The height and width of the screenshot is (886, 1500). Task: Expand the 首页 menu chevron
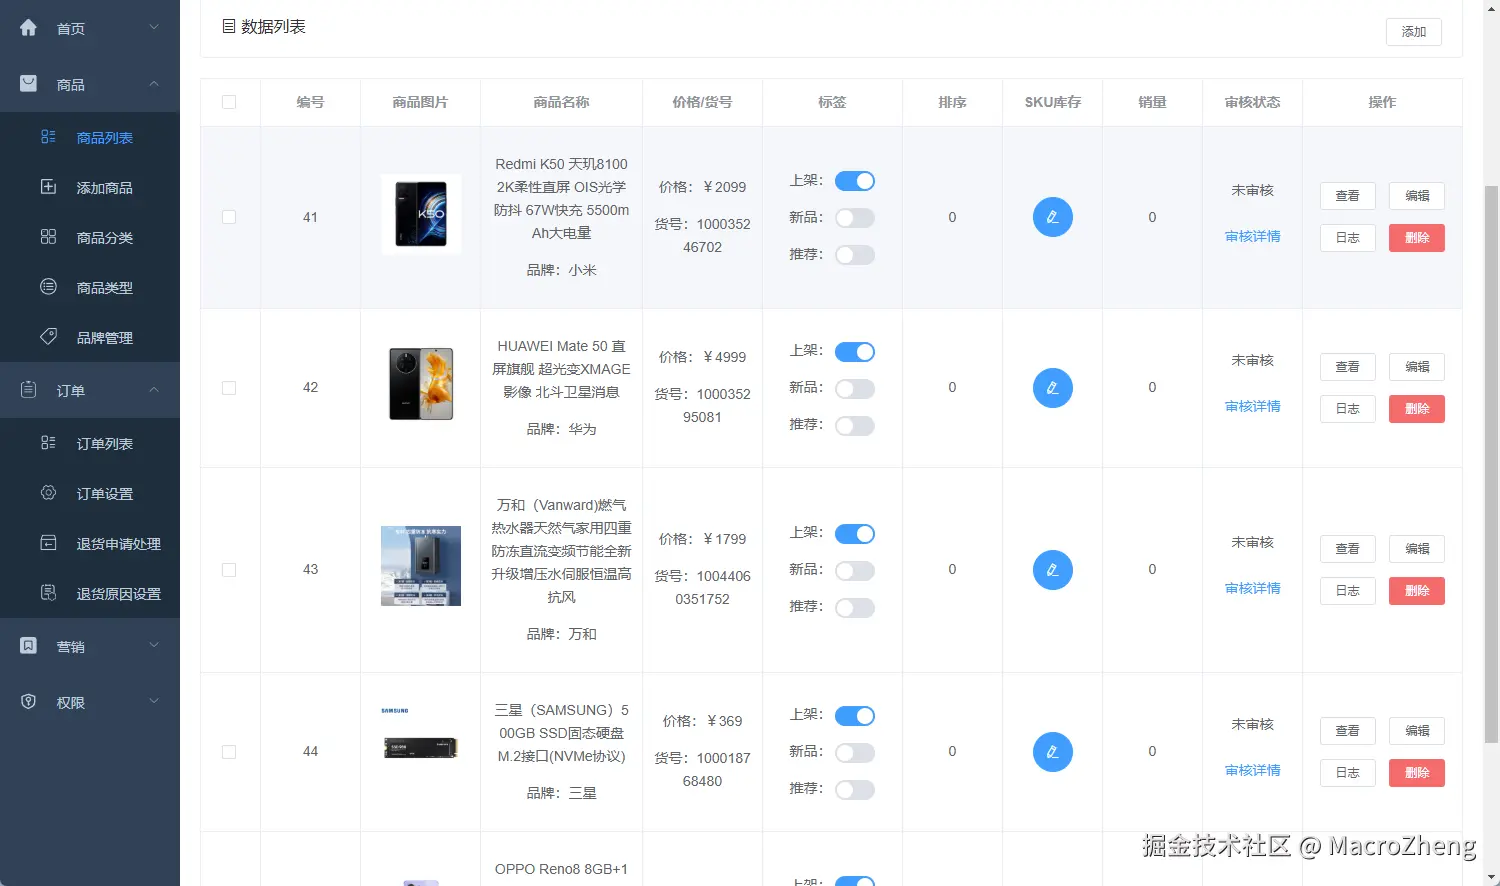pyautogui.click(x=154, y=27)
